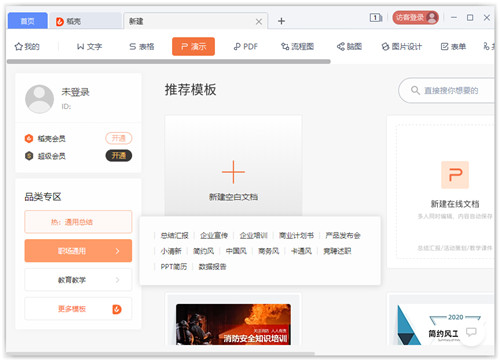The image size is (500, 361).
Task: Select the W 文字 document type
Action: 89,47
